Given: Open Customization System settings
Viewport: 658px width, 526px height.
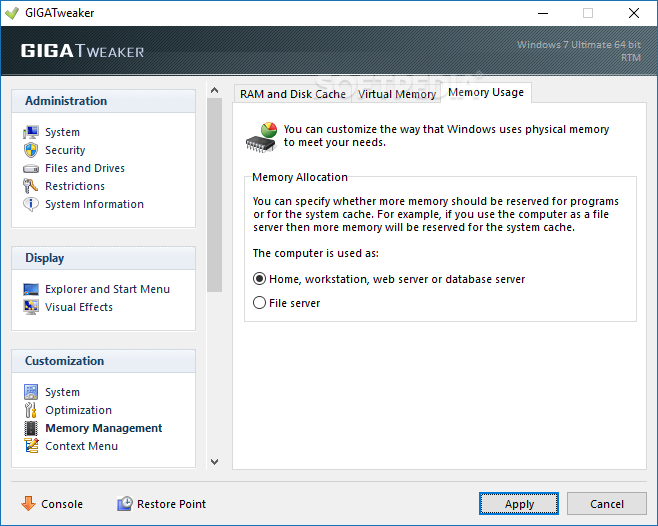Looking at the screenshot, I should click(63, 392).
